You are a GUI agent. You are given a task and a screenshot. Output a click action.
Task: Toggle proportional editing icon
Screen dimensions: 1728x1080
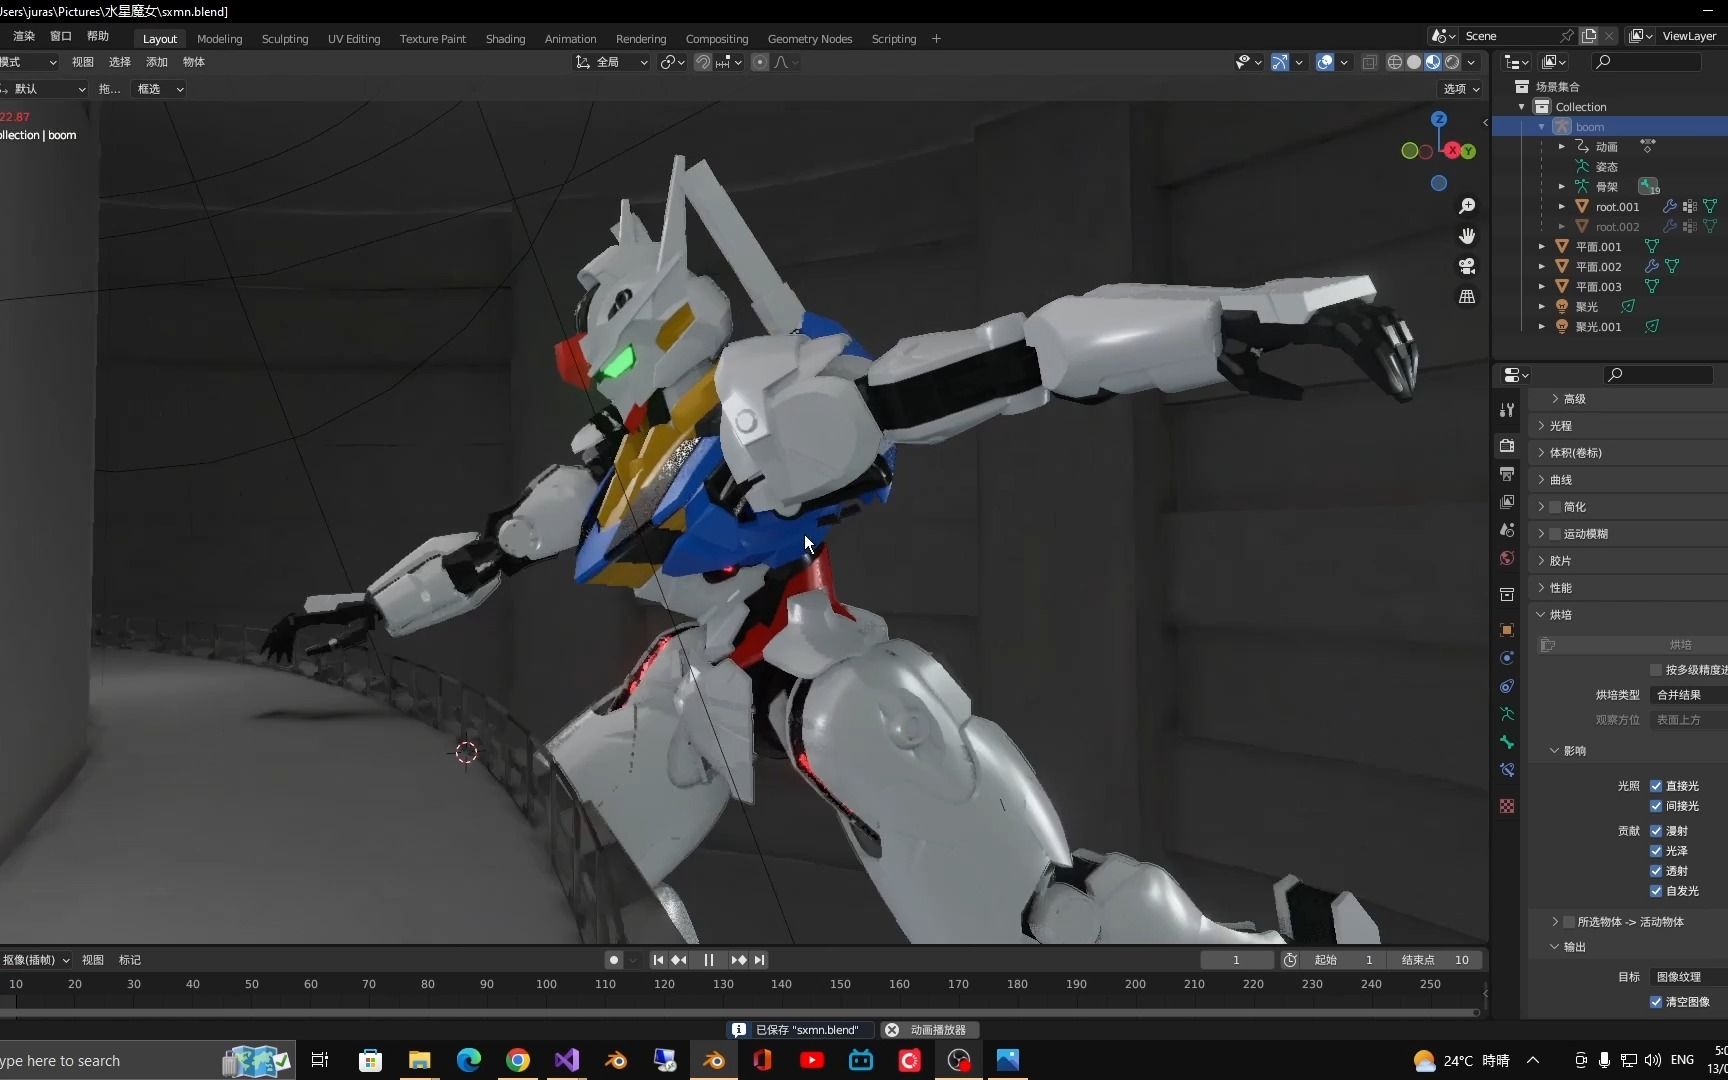(760, 62)
